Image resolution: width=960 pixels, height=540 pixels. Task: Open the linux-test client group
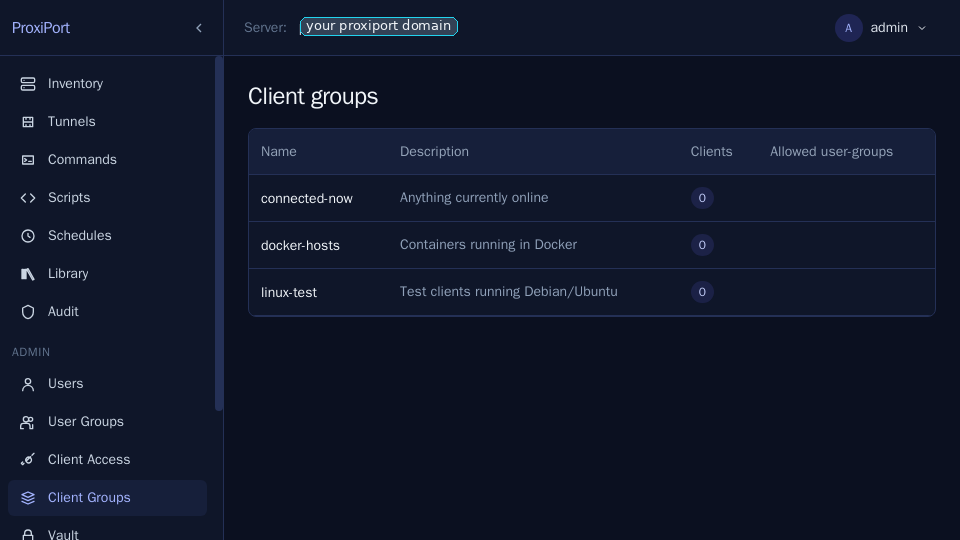point(289,293)
